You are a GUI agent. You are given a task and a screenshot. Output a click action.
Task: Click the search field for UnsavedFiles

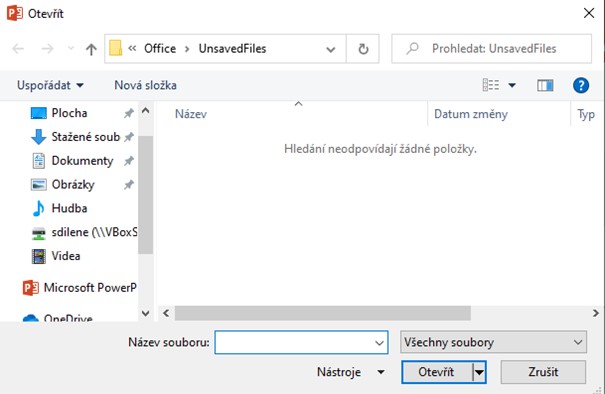coord(492,49)
